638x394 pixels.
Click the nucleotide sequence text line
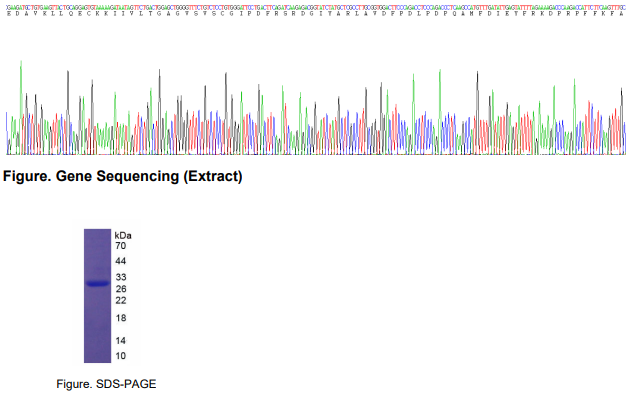pos(316,7)
